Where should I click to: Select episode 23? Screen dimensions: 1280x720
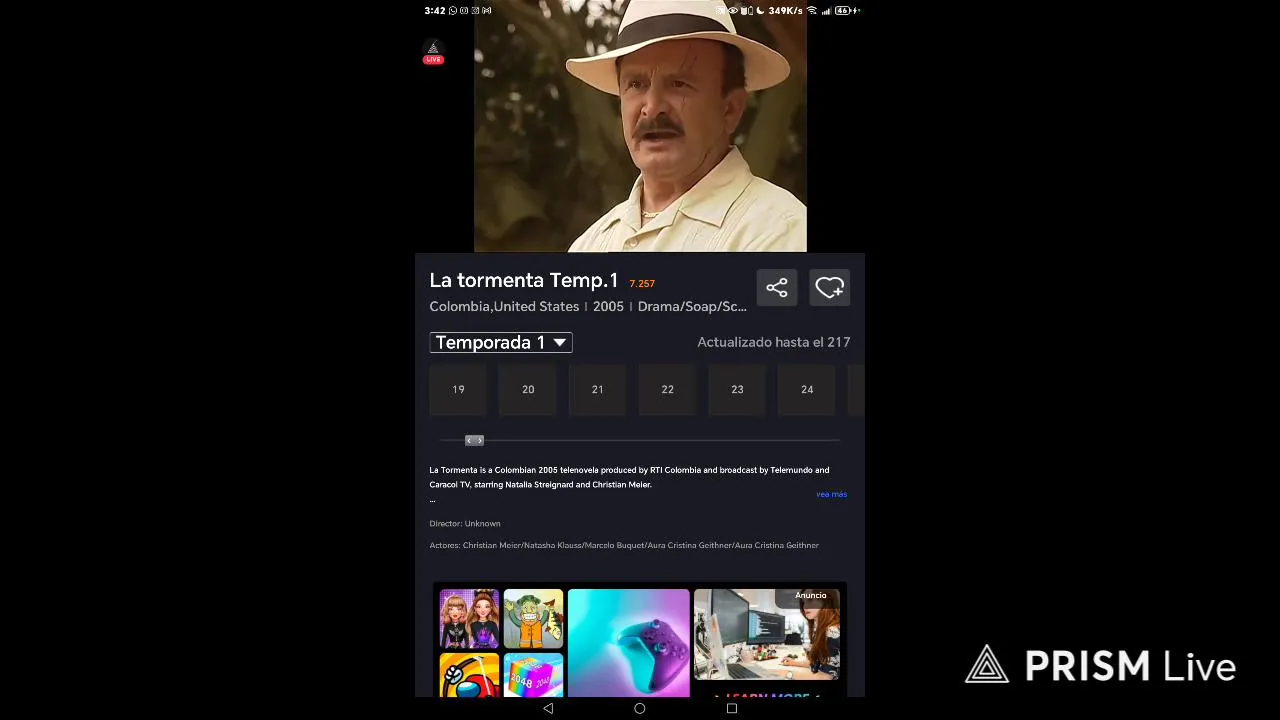tap(737, 389)
